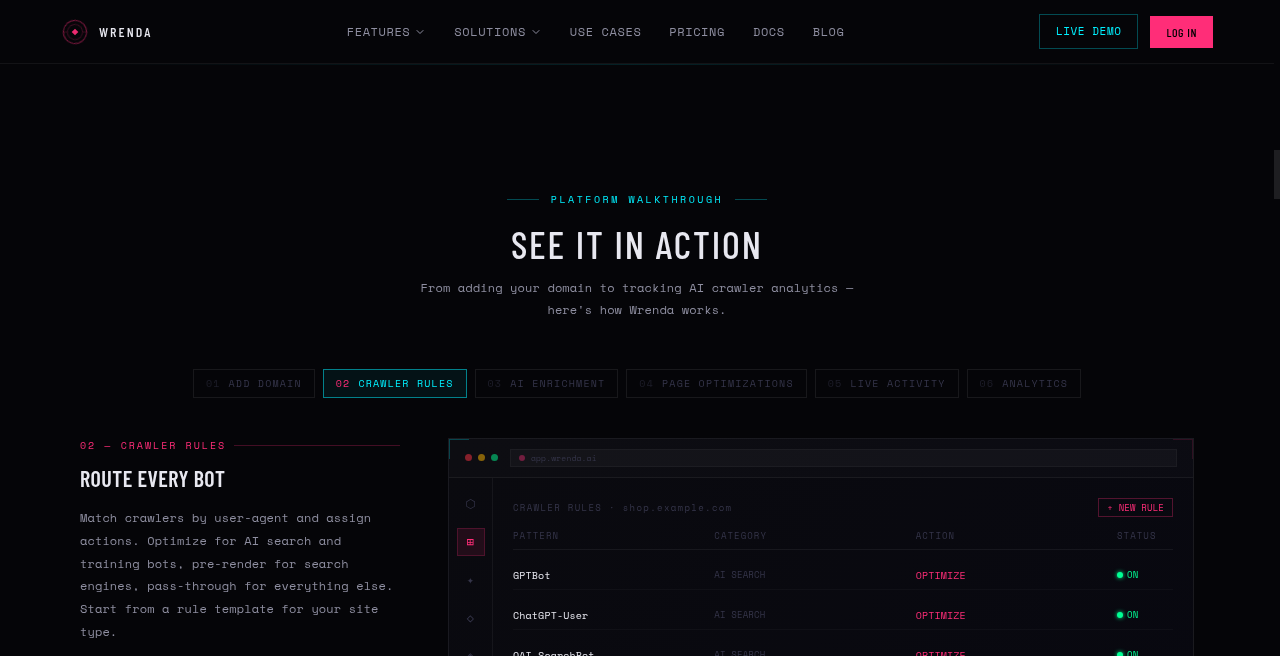Click the + New Rule button

(1135, 508)
